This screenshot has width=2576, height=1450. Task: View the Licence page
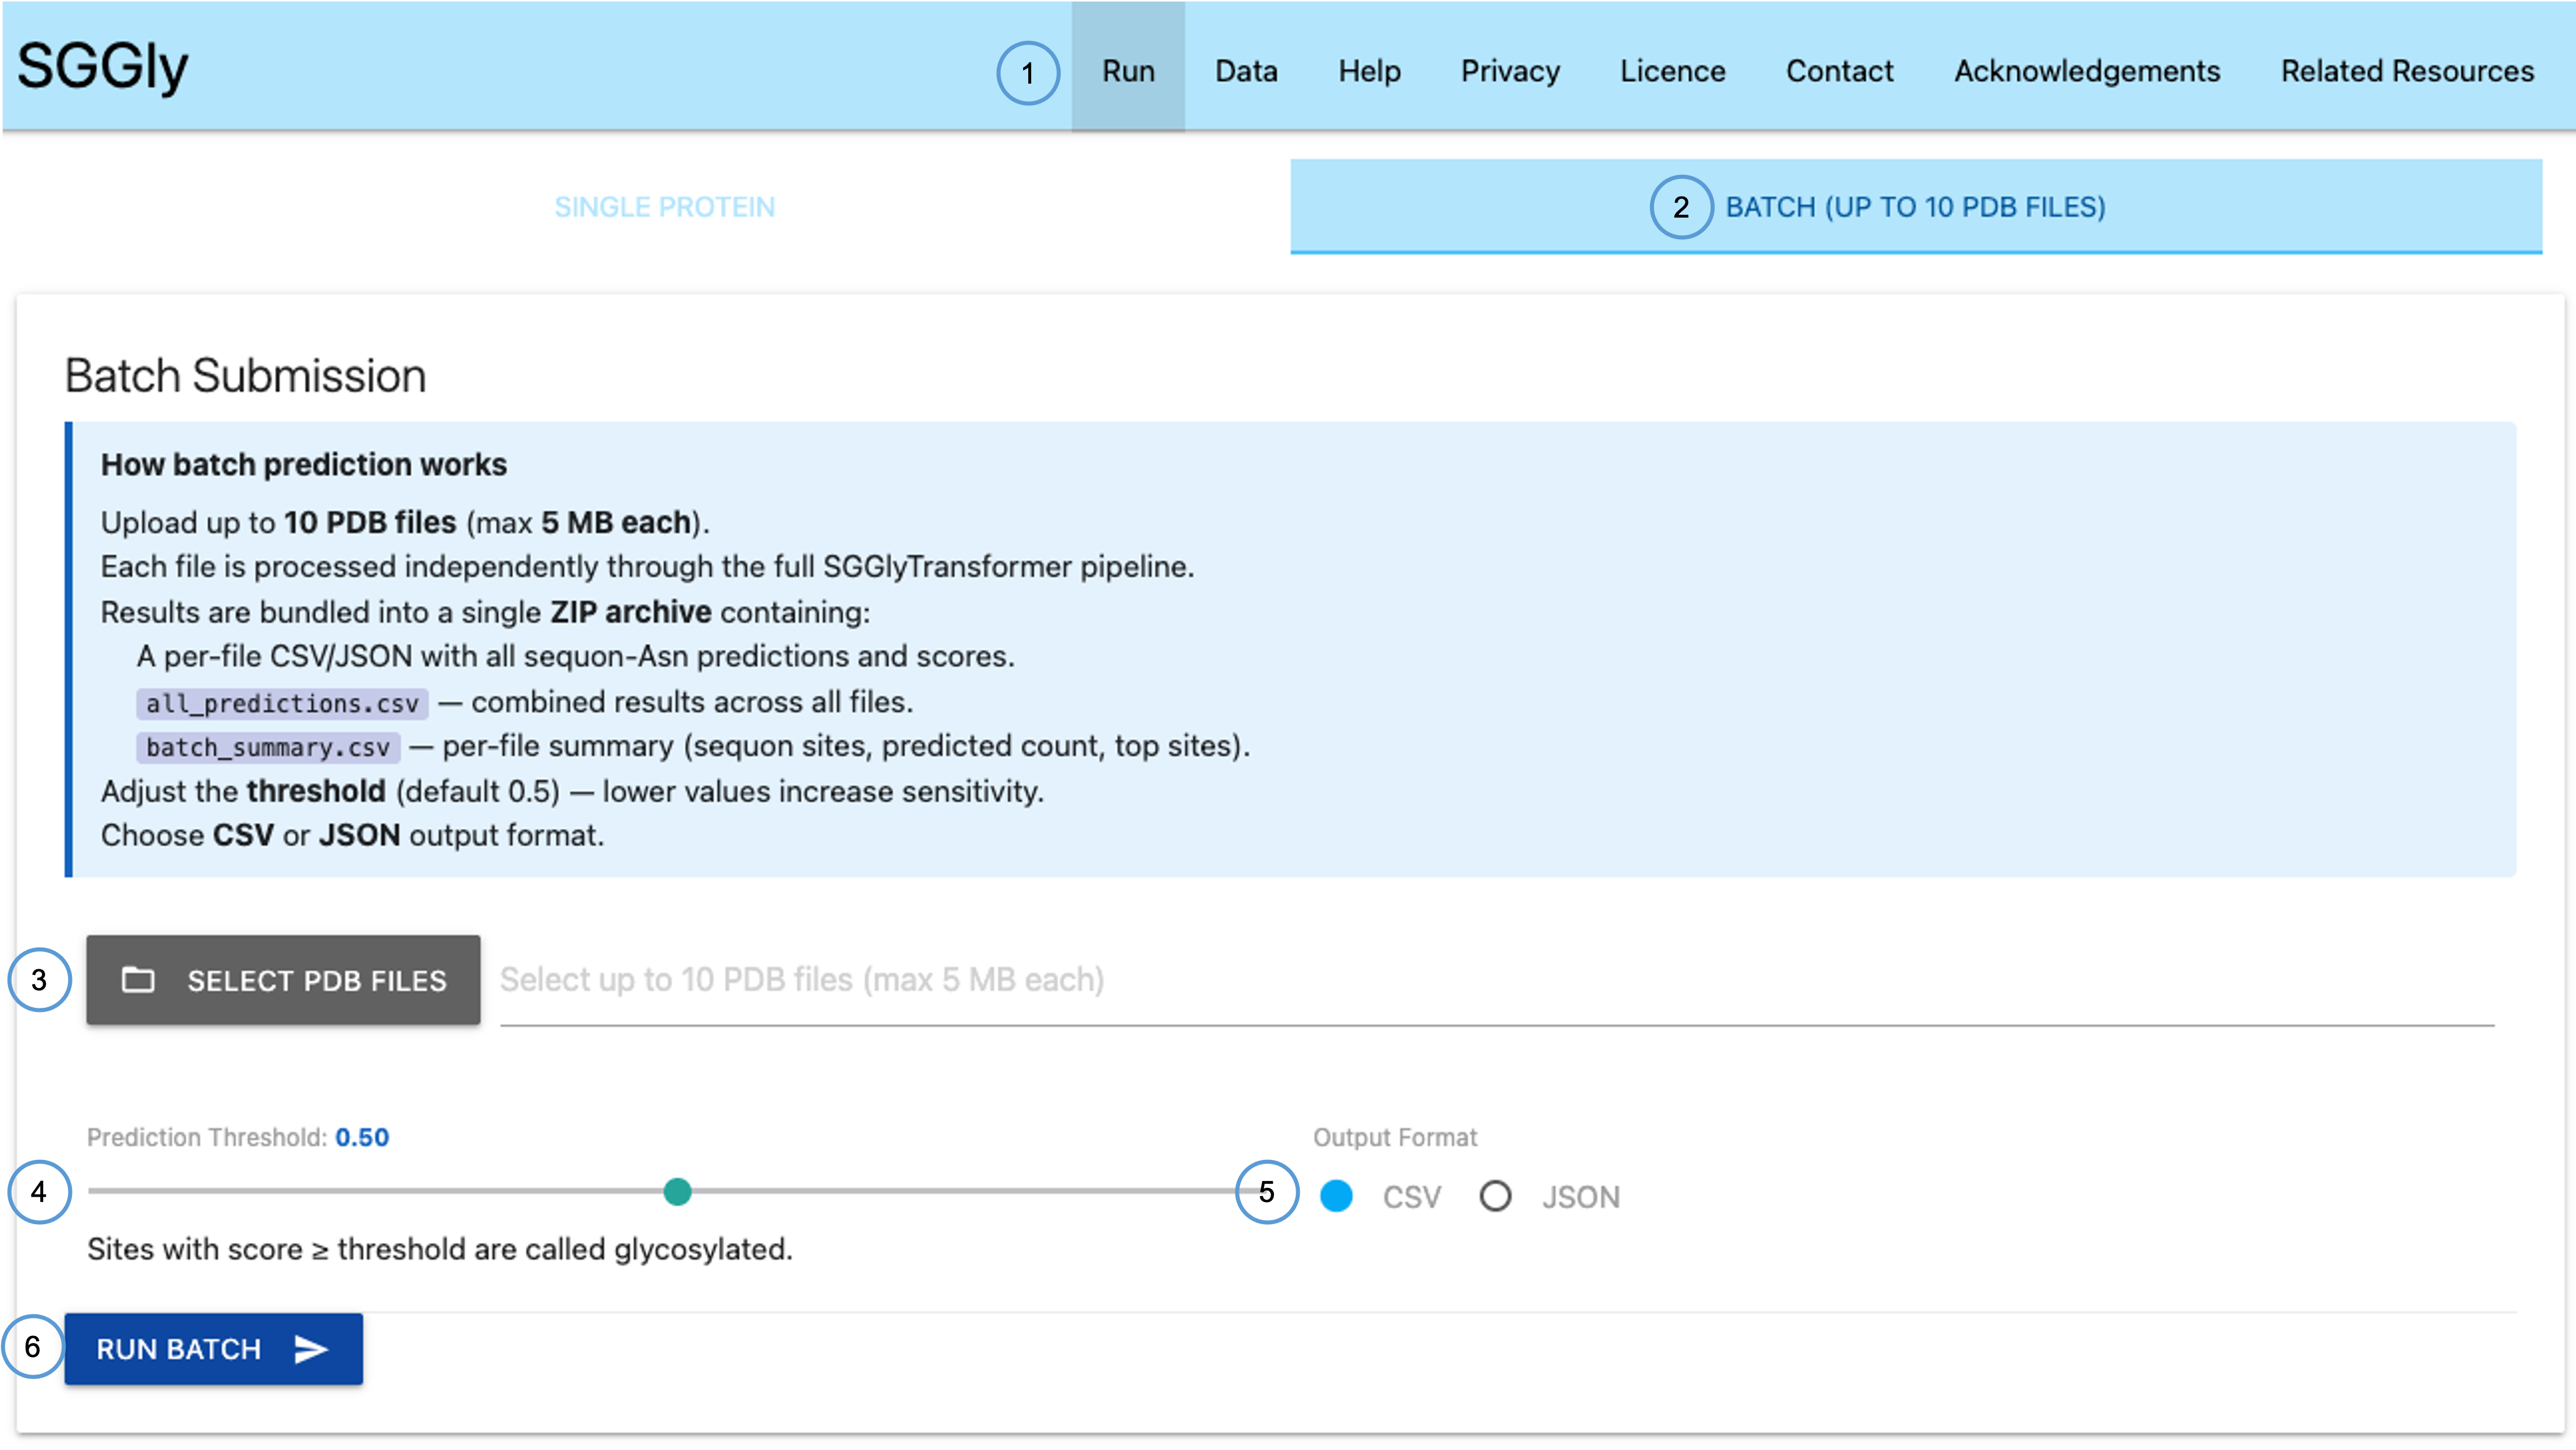[1672, 71]
